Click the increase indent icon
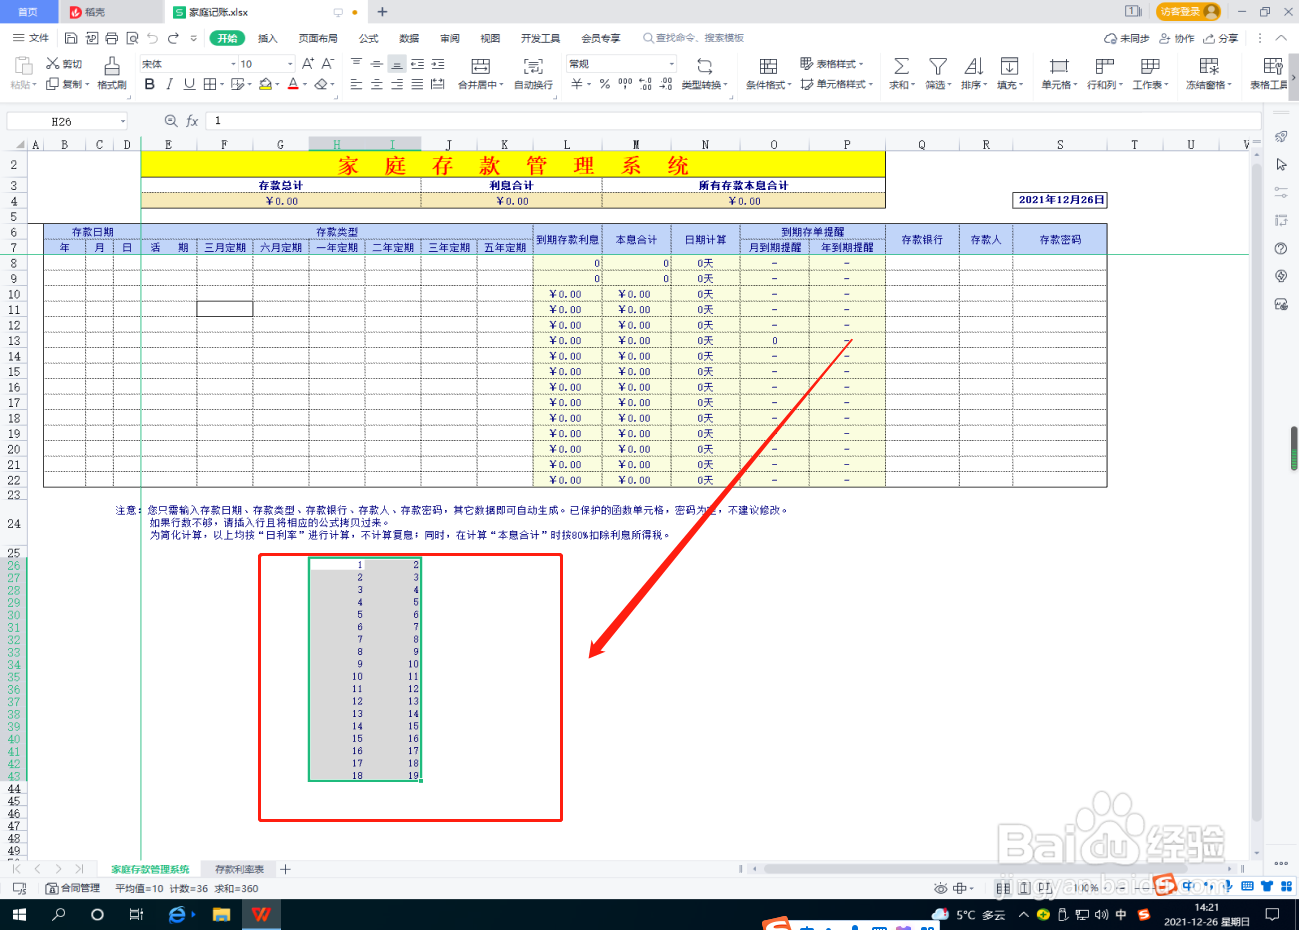This screenshot has width=1299, height=930. pyautogui.click(x=438, y=63)
